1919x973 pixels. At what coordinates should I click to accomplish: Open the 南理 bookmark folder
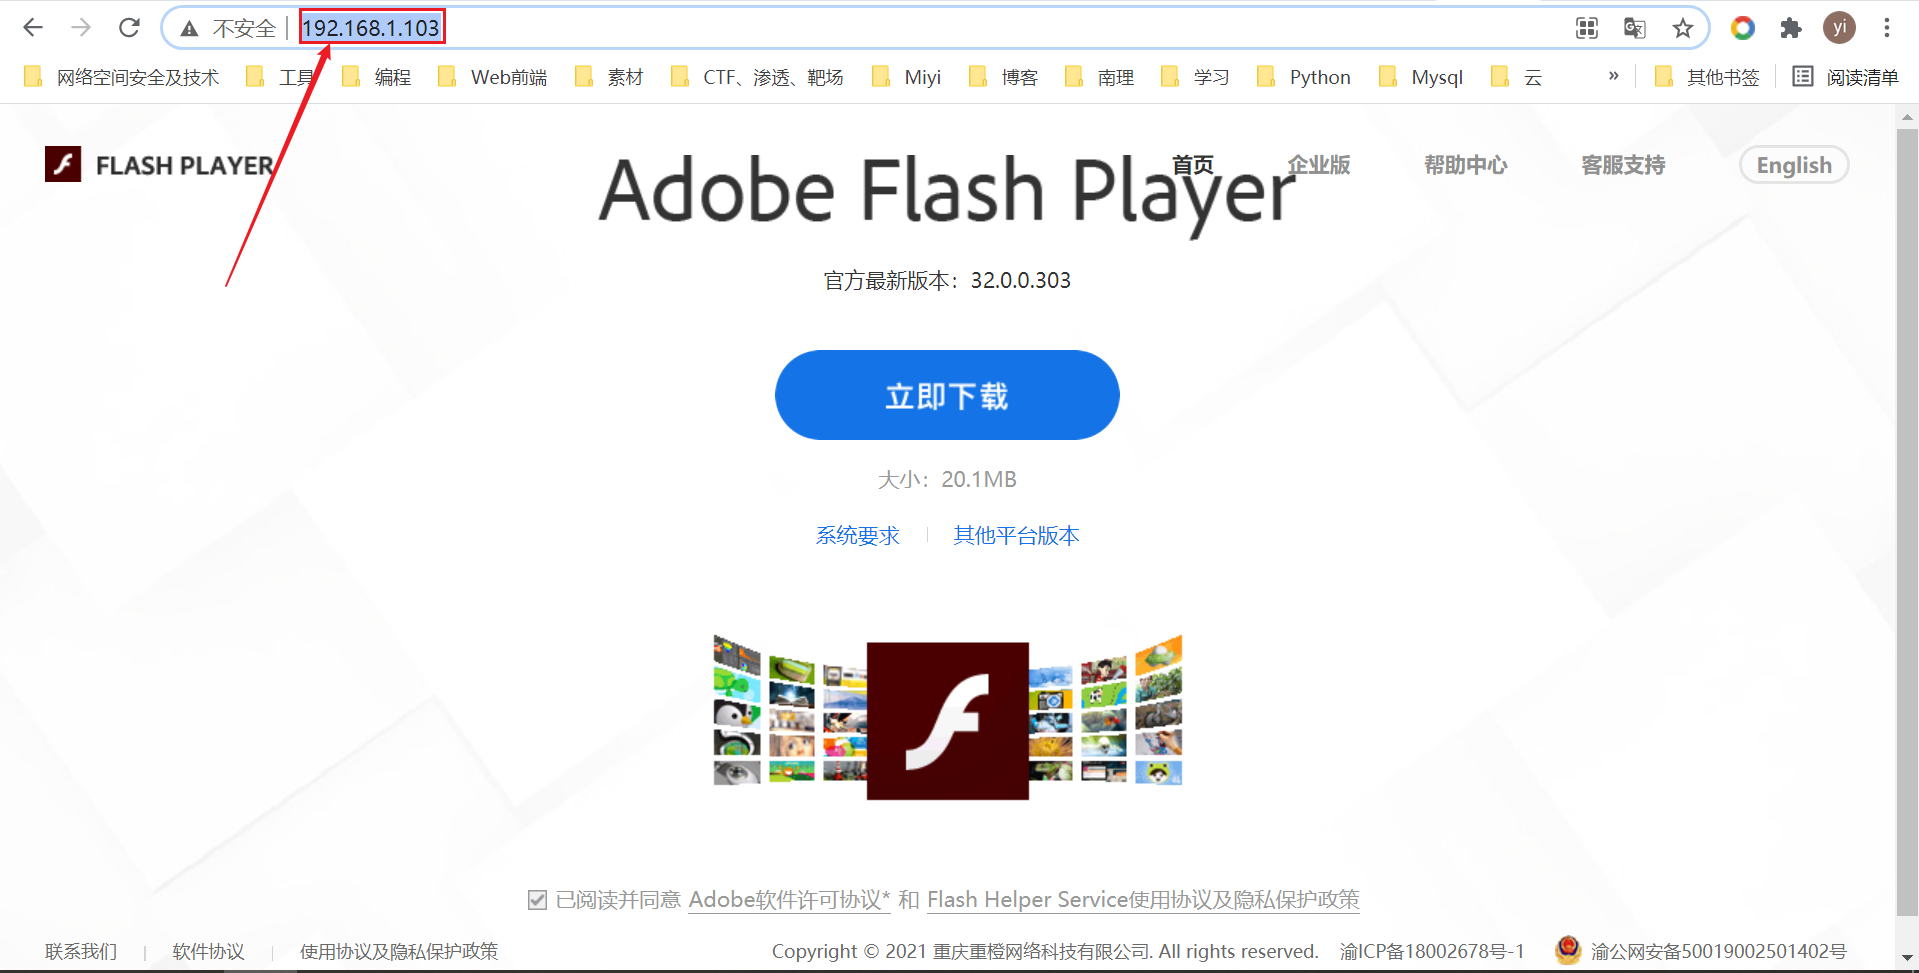click(x=1100, y=77)
